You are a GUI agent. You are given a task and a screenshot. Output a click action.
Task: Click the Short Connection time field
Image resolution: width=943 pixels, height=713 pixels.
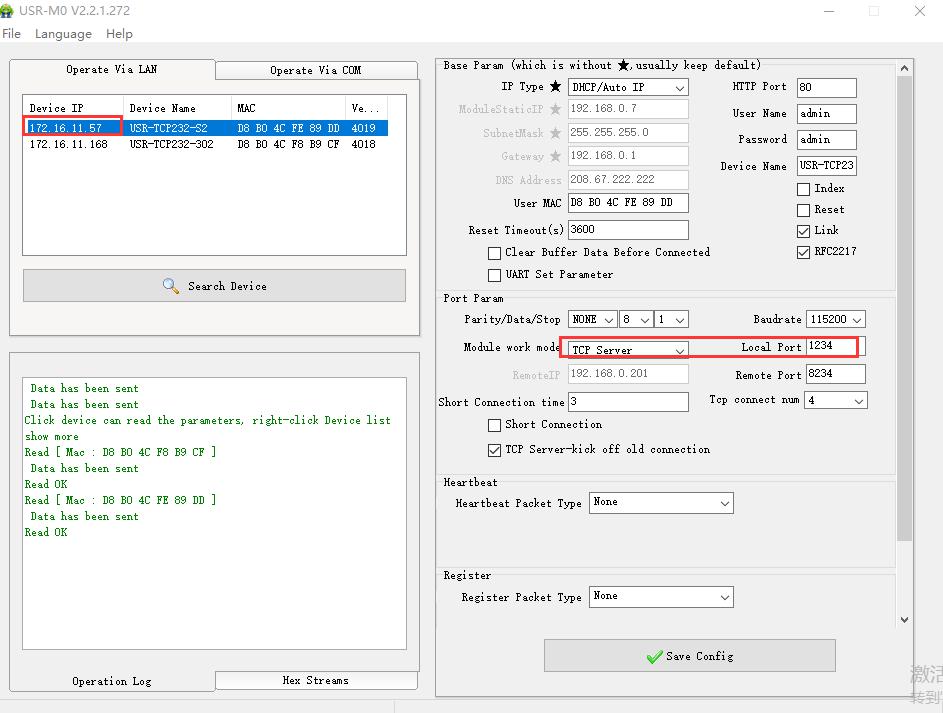click(628, 402)
